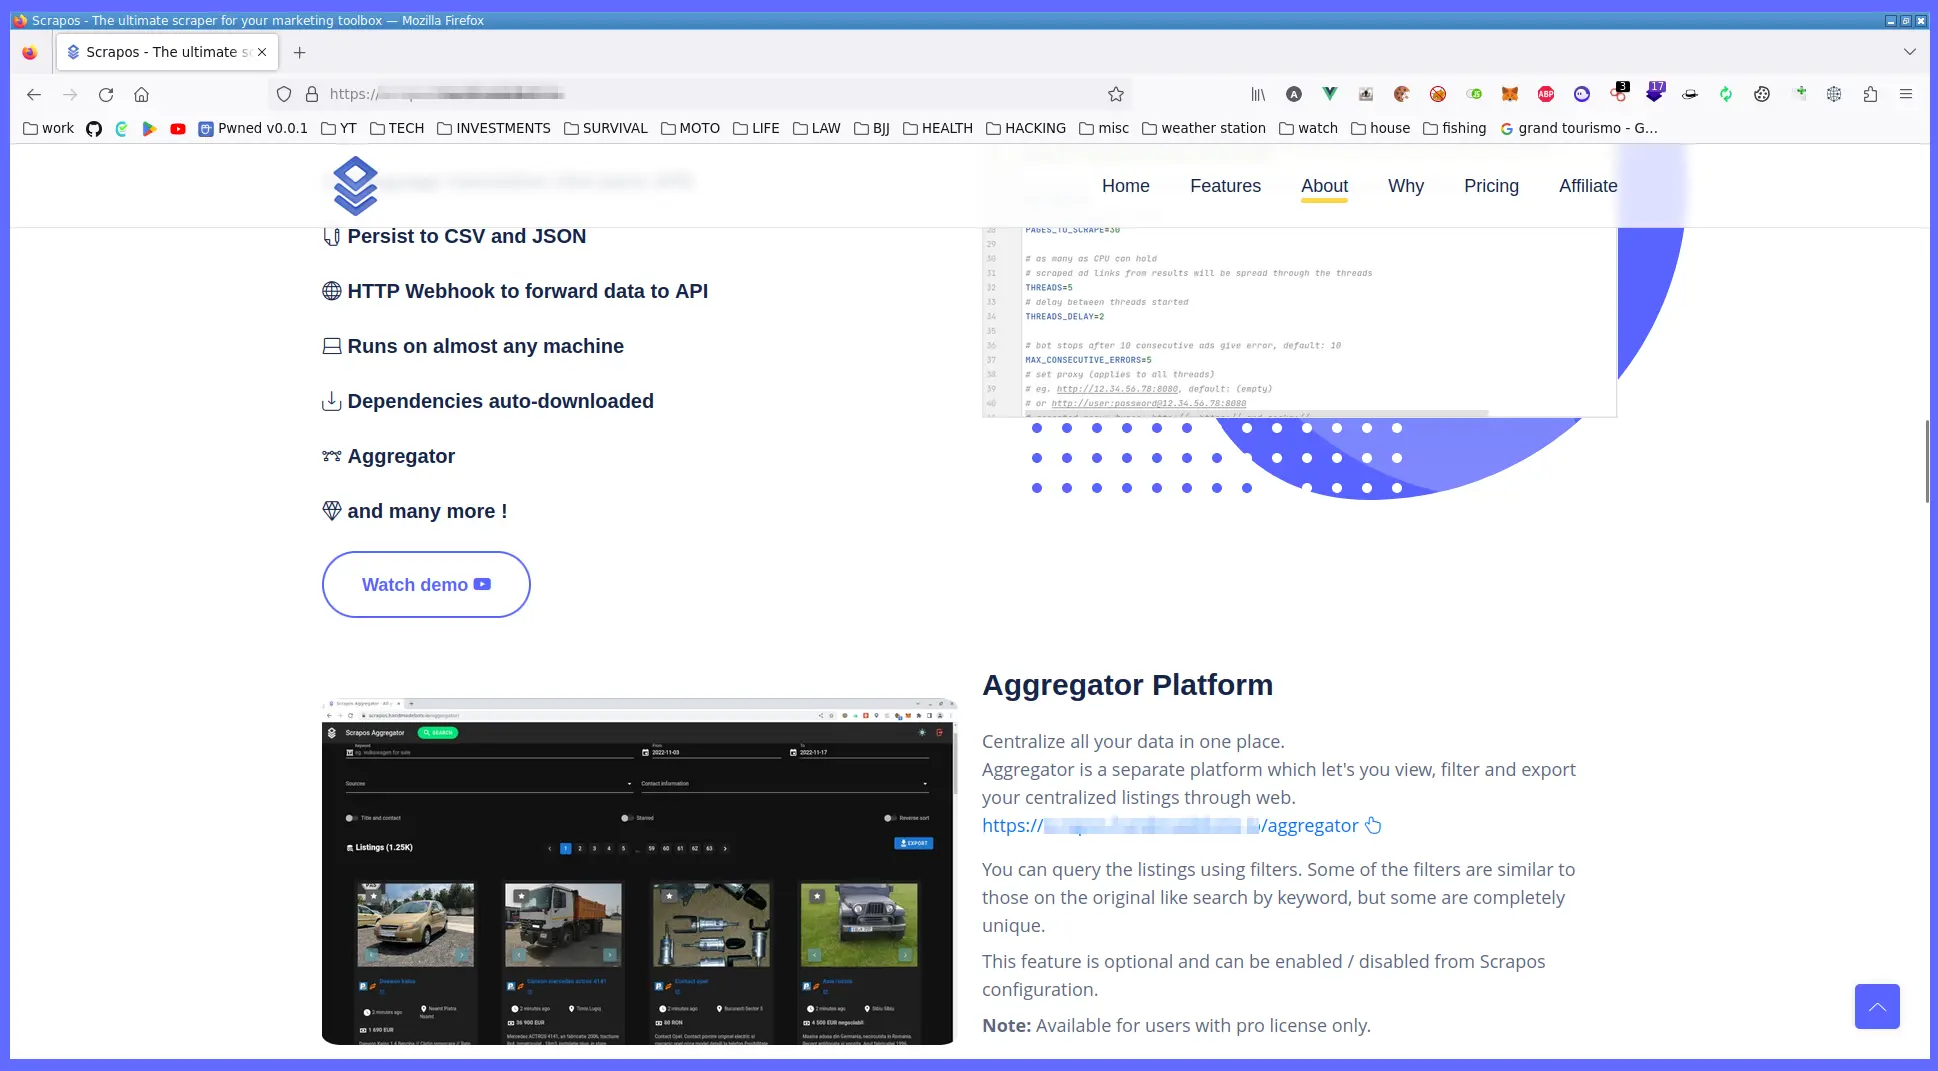Open the GitHub bookmark icon
The image size is (1938, 1071).
point(94,128)
